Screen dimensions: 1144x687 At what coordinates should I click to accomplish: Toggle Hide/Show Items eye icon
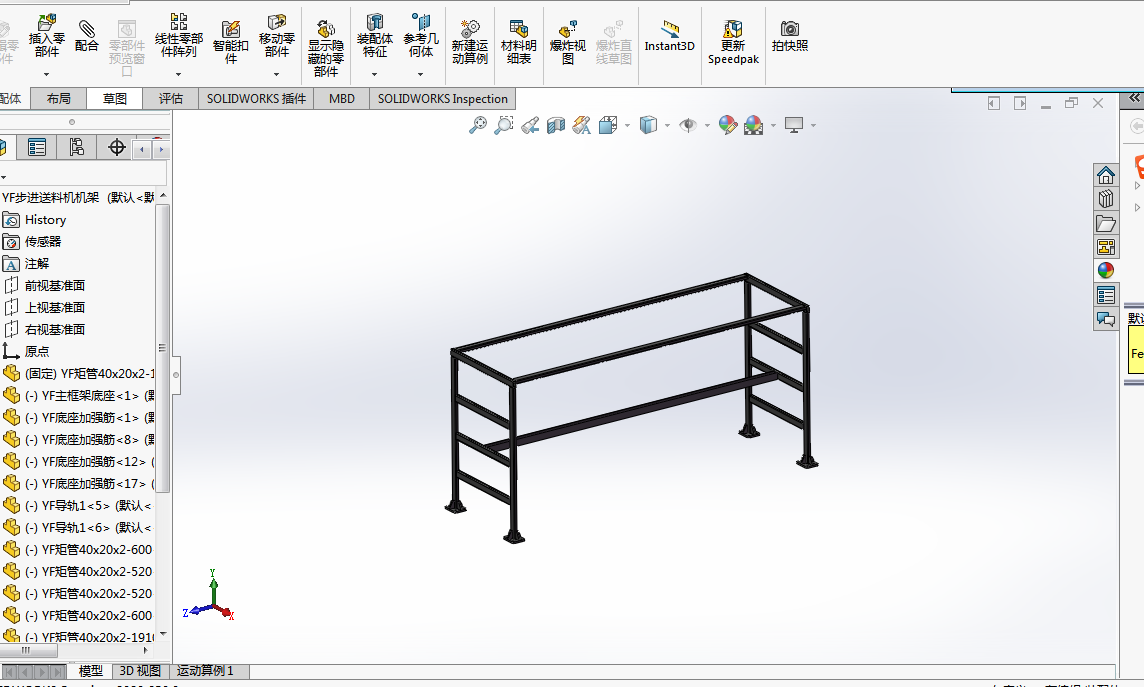pos(687,125)
